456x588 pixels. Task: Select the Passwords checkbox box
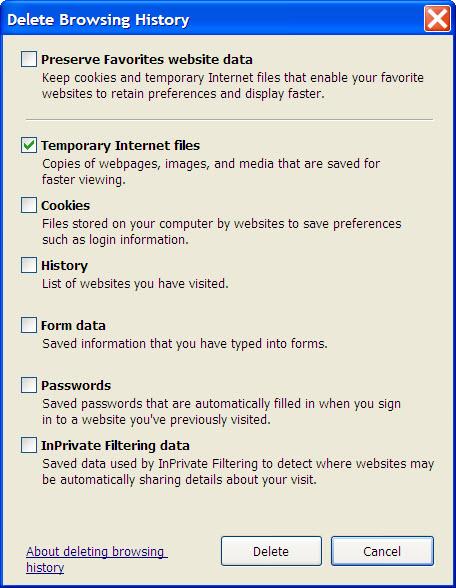pyautogui.click(x=29, y=385)
